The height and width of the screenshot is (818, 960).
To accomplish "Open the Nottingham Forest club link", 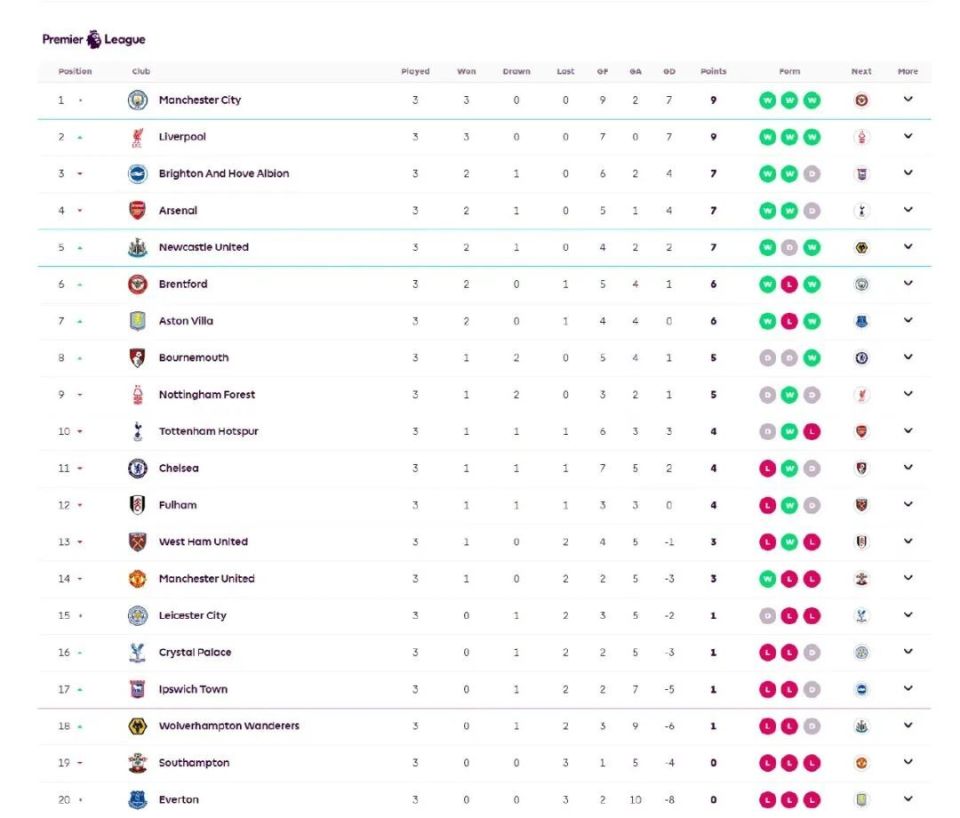I will 207,395.
